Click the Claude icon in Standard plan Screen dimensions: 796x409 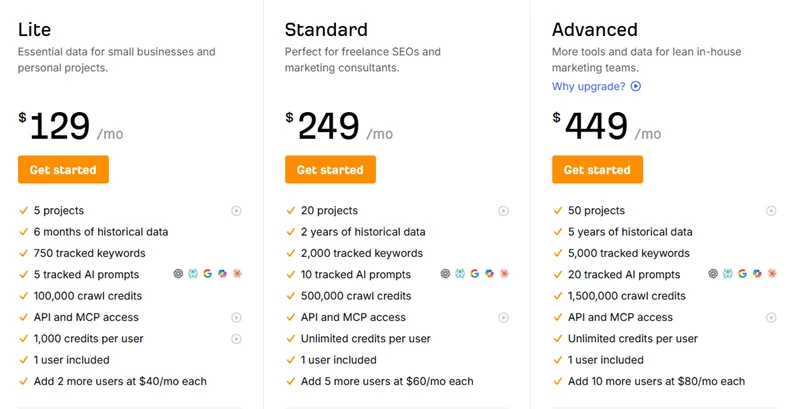click(x=504, y=274)
